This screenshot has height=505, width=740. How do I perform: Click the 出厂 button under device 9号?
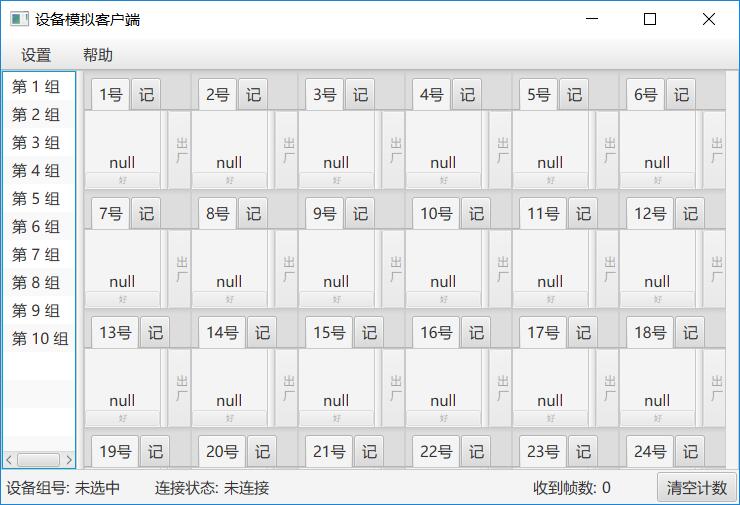click(394, 269)
